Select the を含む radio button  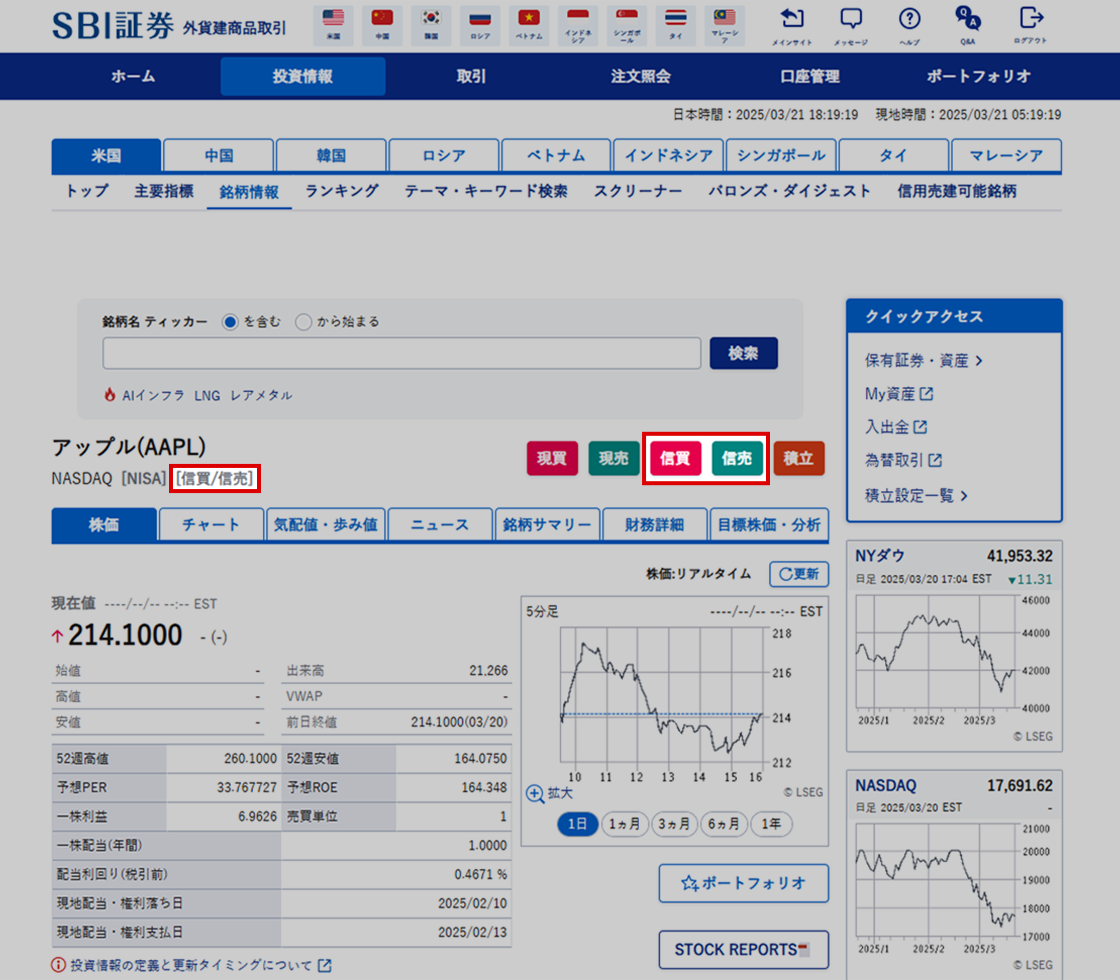pyautogui.click(x=230, y=322)
